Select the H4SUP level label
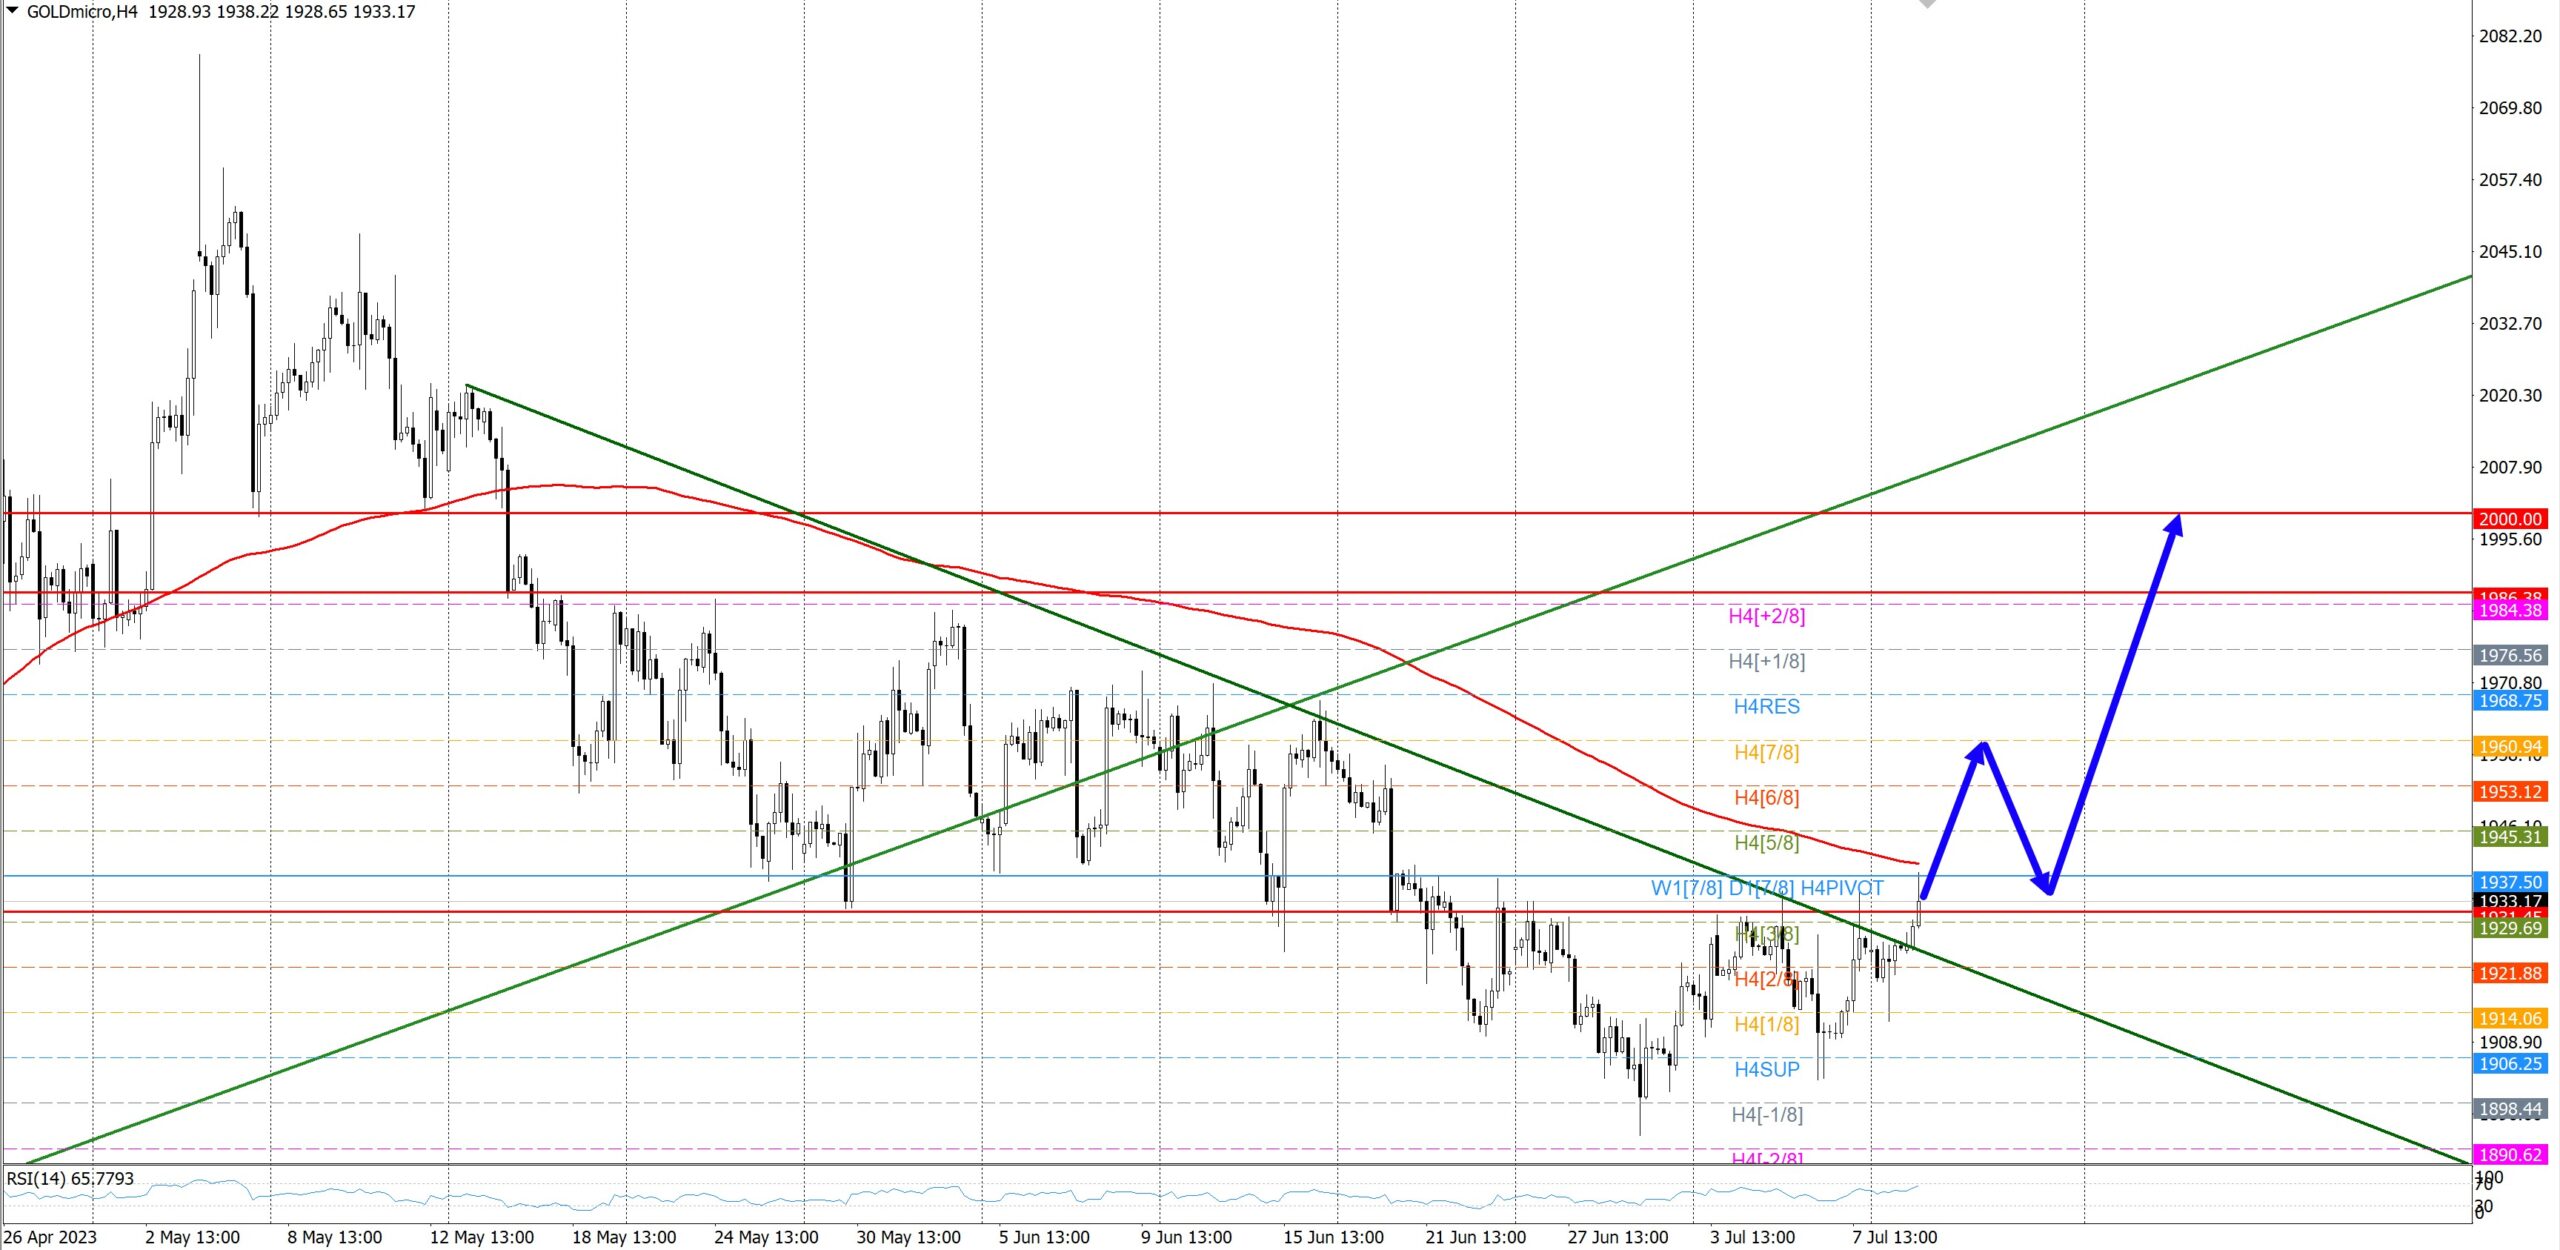Screen dimensions: 2560x1250 (x=1766, y=1070)
